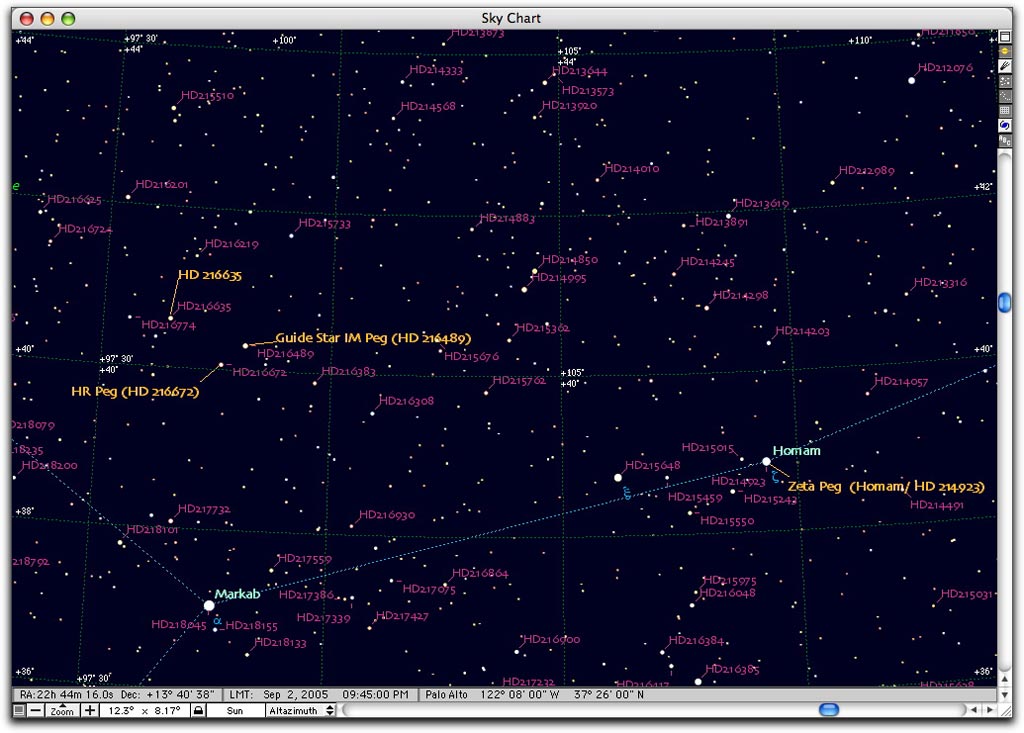Click the window panel icon atop the side toolbar
1024x733 pixels.
tap(1005, 37)
